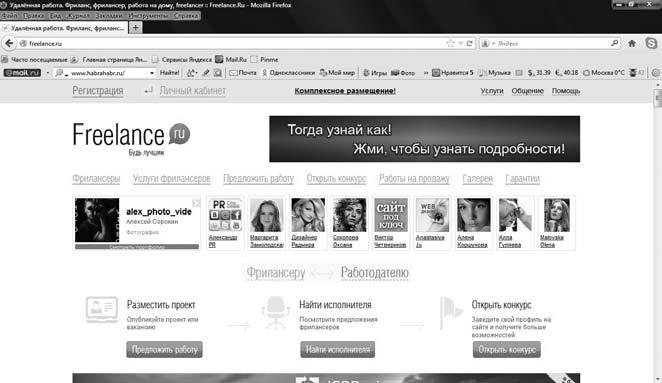
Task: Open the Вид menu
Action: click(x=55, y=16)
